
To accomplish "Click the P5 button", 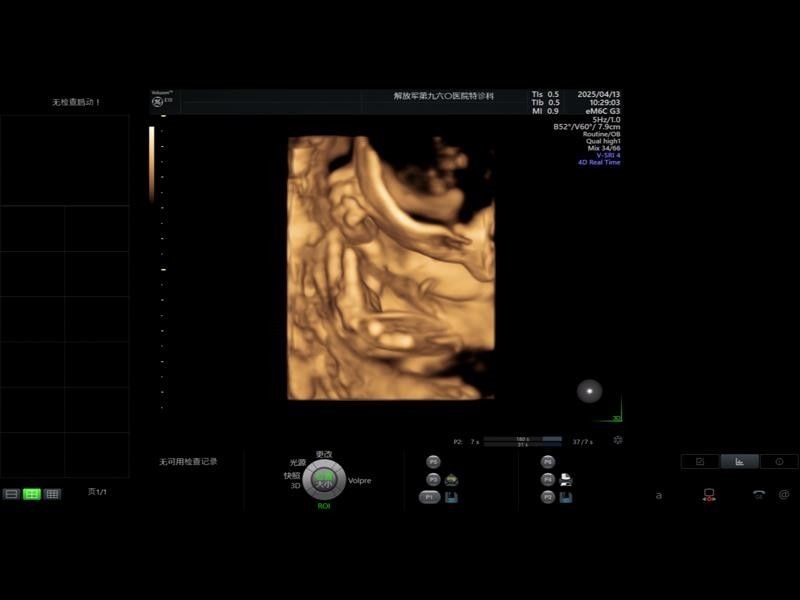I will [433, 462].
